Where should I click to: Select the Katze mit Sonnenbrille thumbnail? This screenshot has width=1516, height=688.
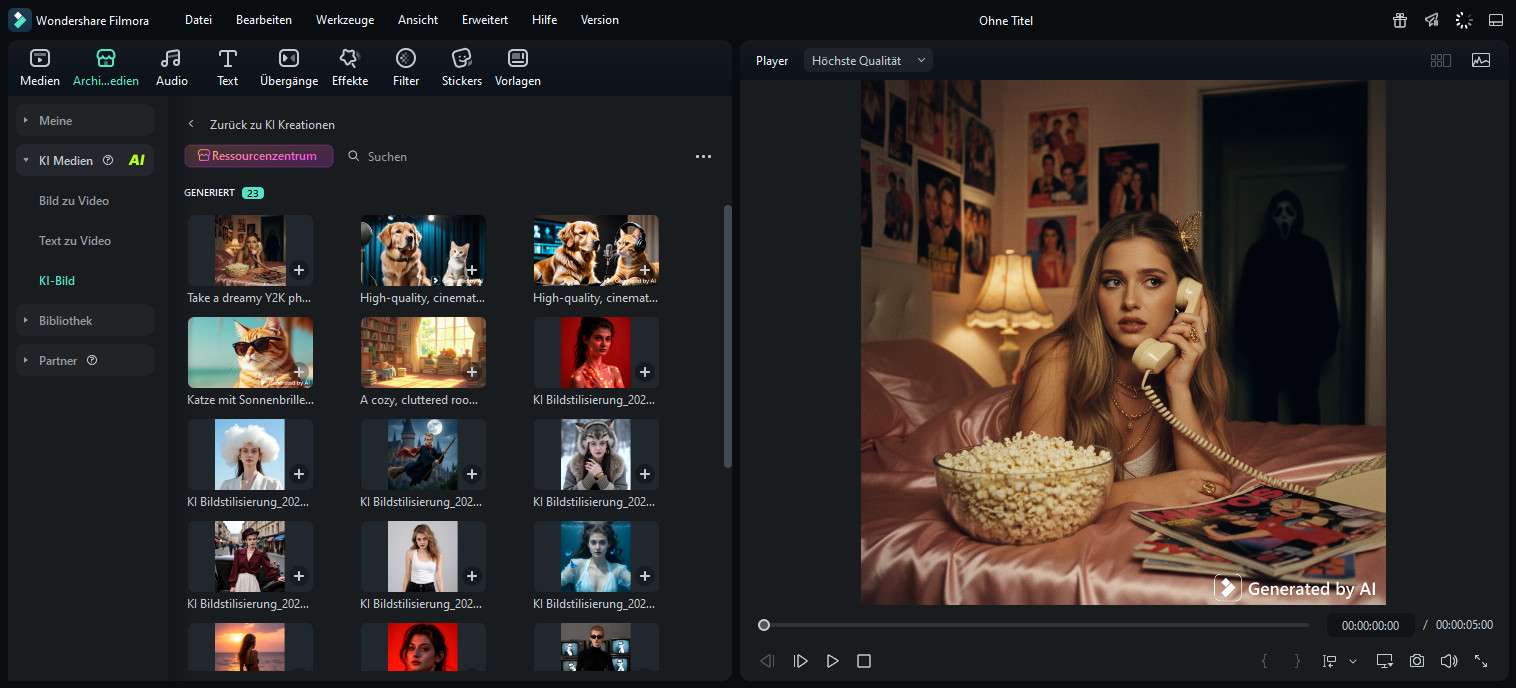click(x=250, y=352)
